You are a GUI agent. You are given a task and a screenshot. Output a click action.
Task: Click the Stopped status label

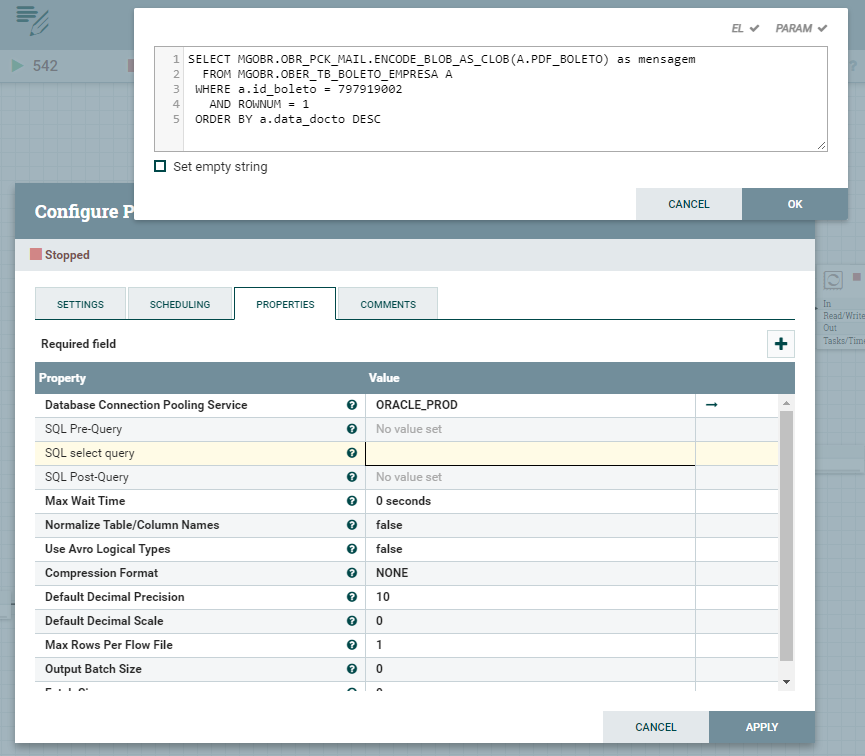[x=67, y=255]
